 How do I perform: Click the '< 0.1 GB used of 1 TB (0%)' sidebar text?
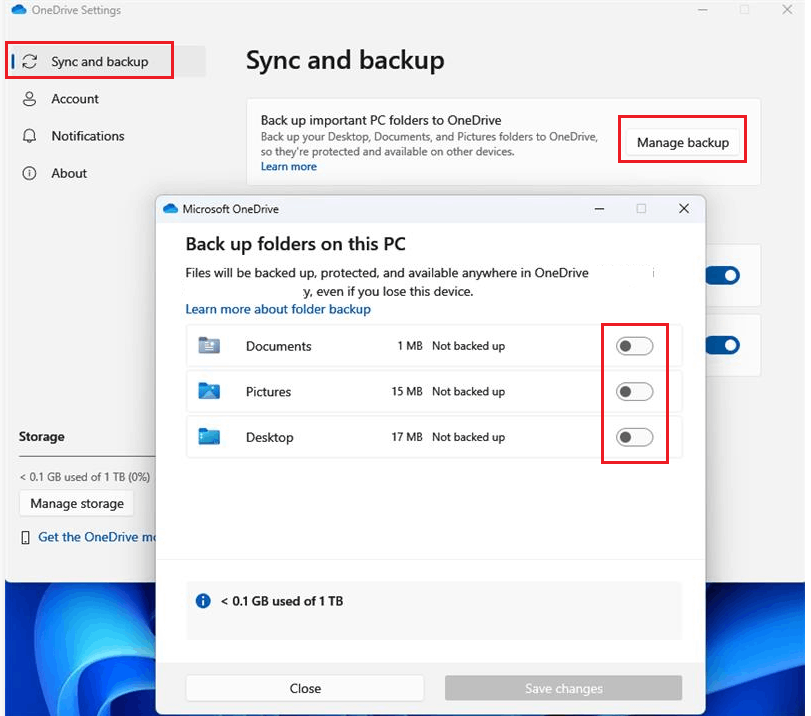(x=85, y=477)
